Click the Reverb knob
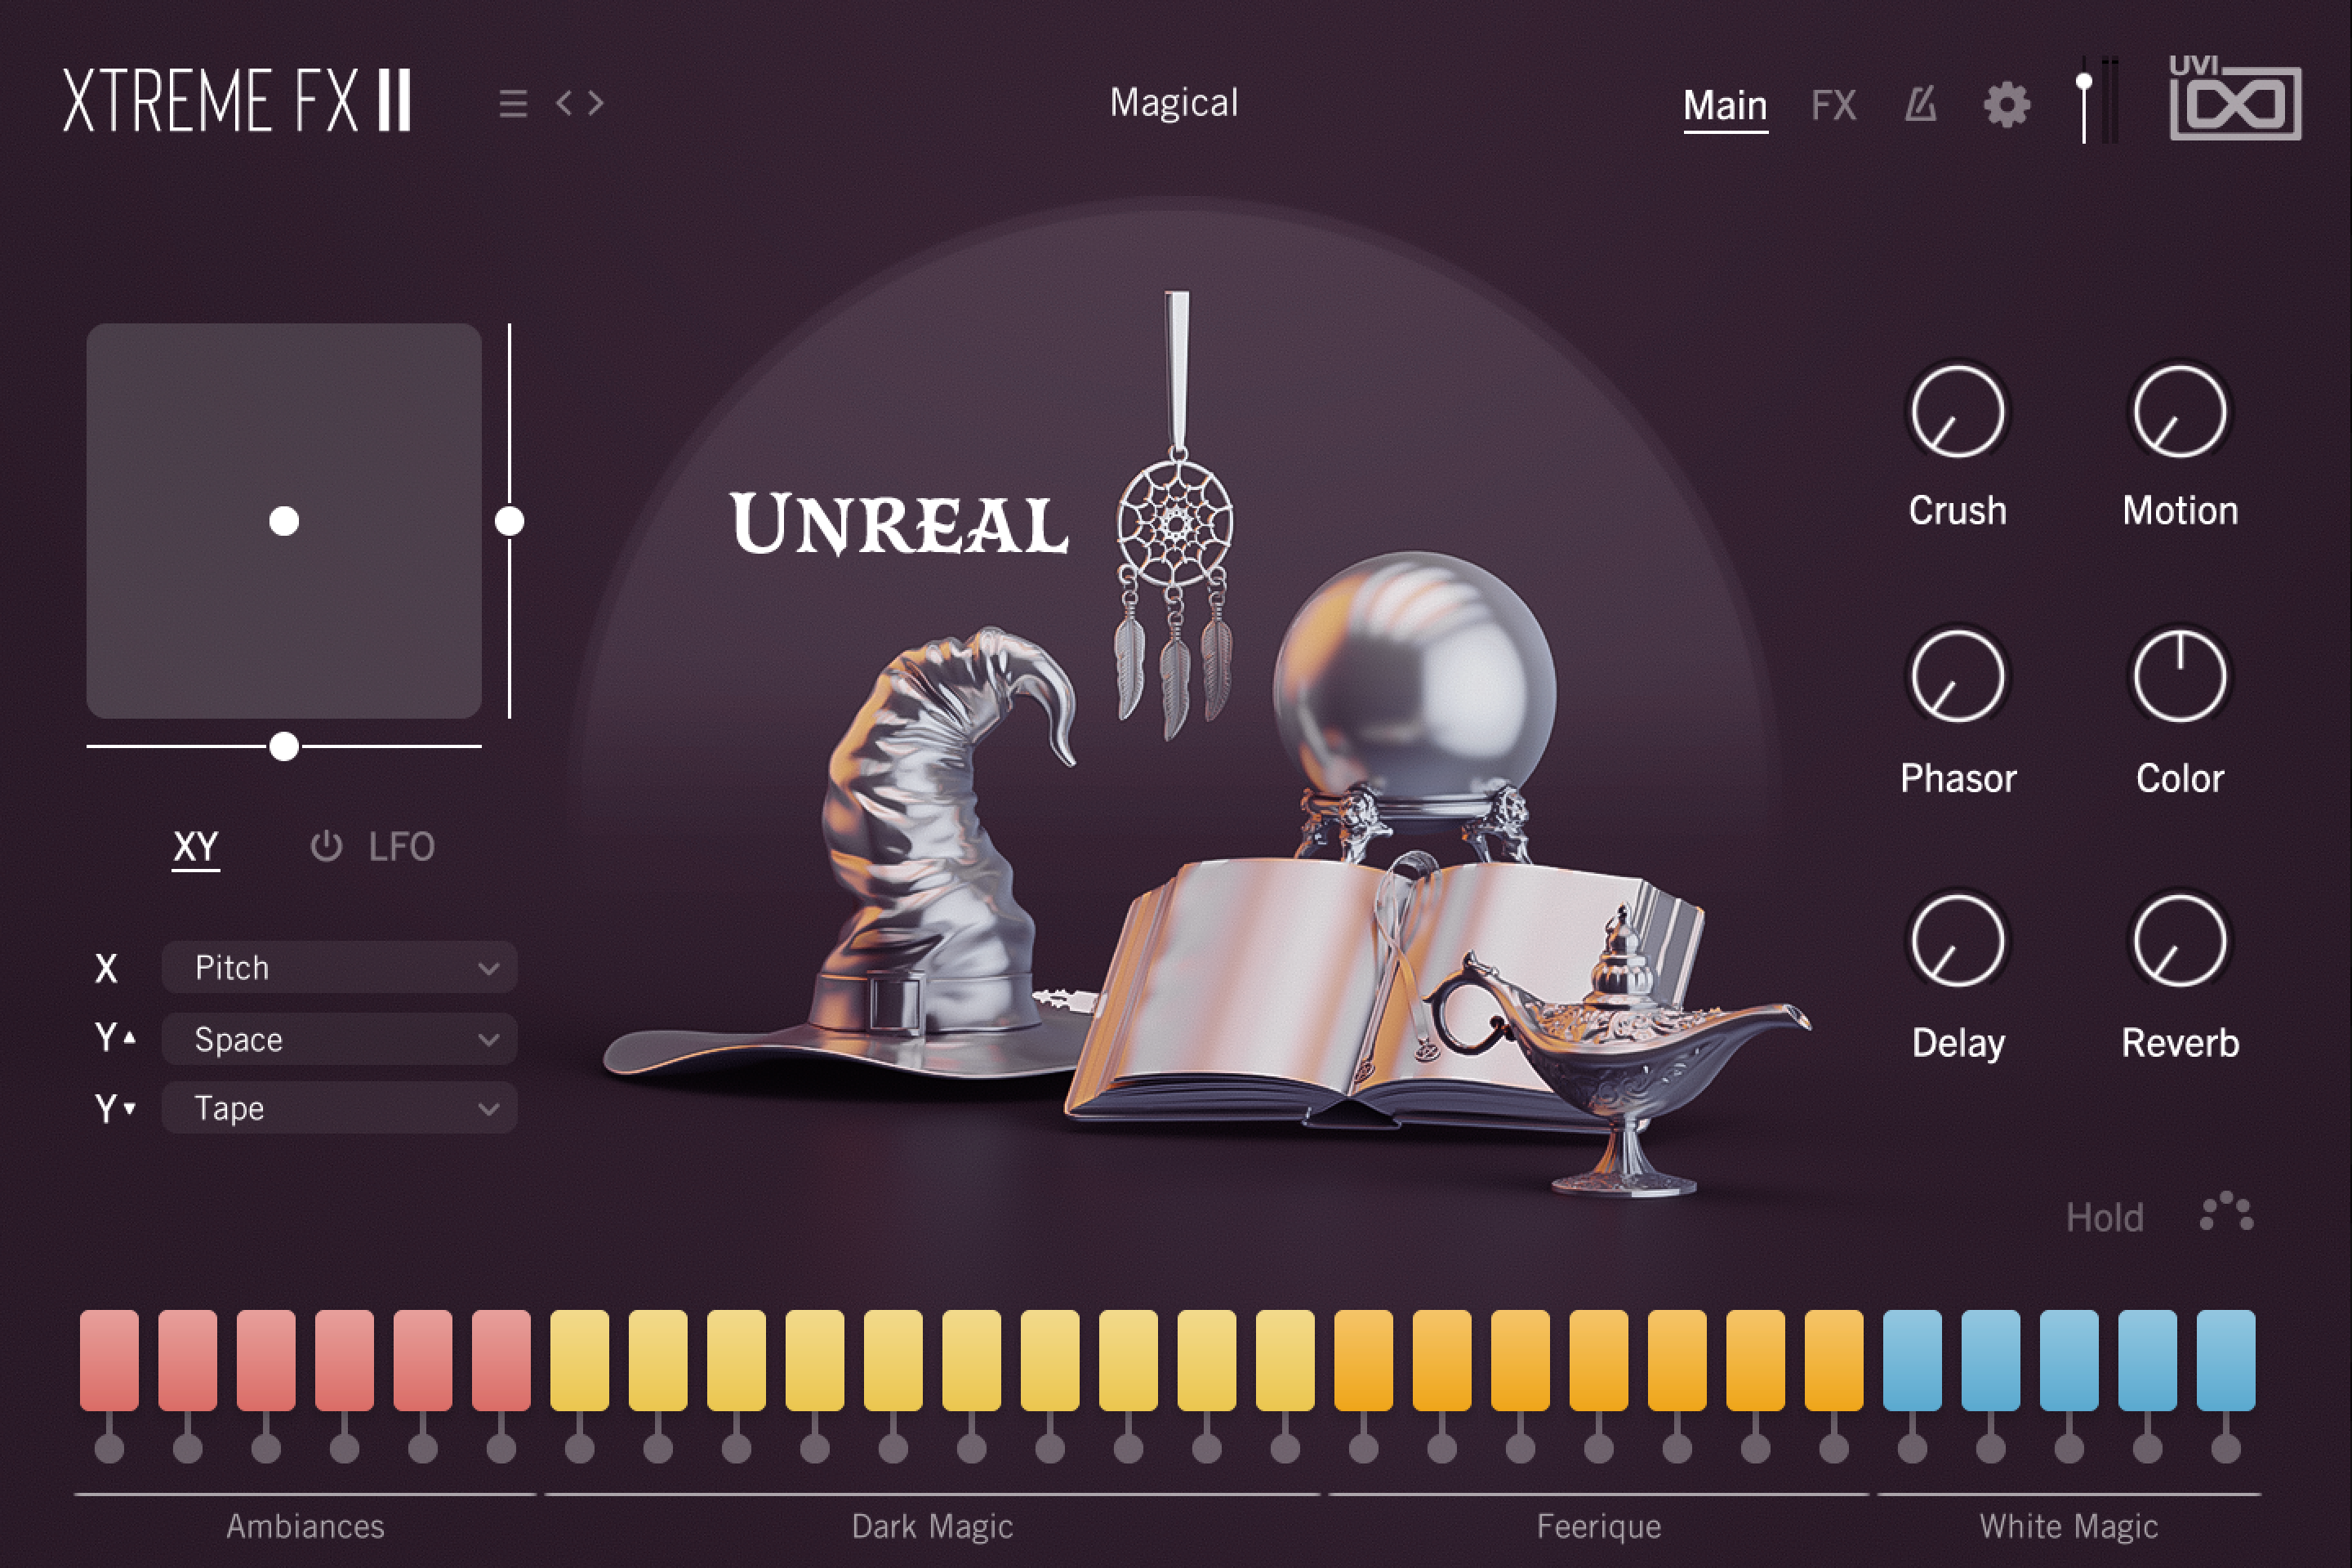The height and width of the screenshot is (1568, 2352). pos(2180,941)
